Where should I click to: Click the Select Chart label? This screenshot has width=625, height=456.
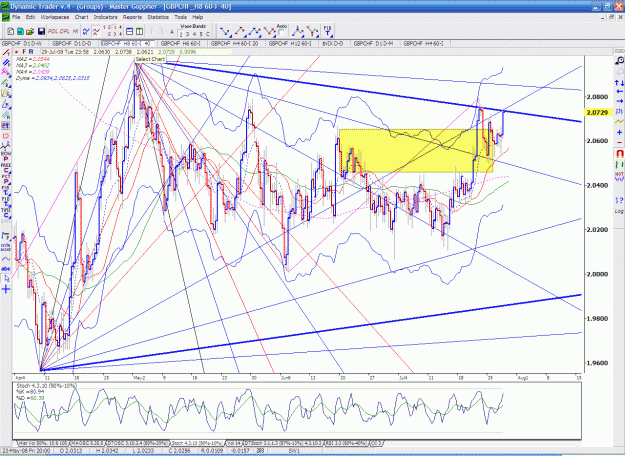coord(150,59)
